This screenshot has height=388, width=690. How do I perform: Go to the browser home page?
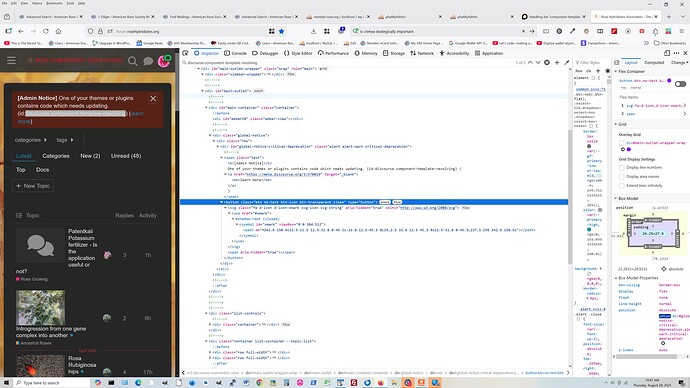pos(58,31)
